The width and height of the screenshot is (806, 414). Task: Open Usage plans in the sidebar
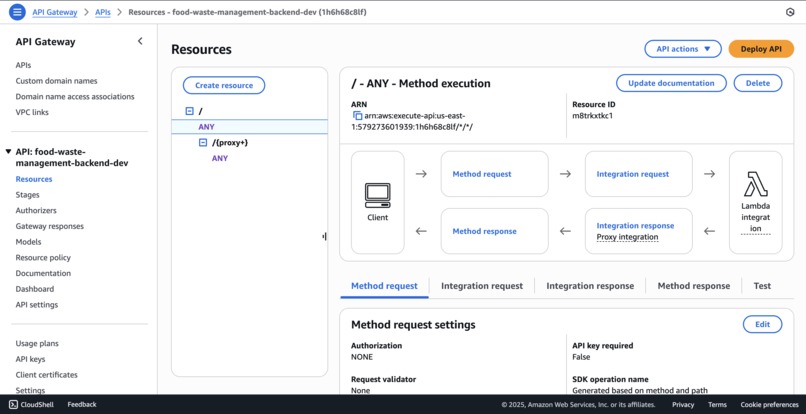pos(37,344)
